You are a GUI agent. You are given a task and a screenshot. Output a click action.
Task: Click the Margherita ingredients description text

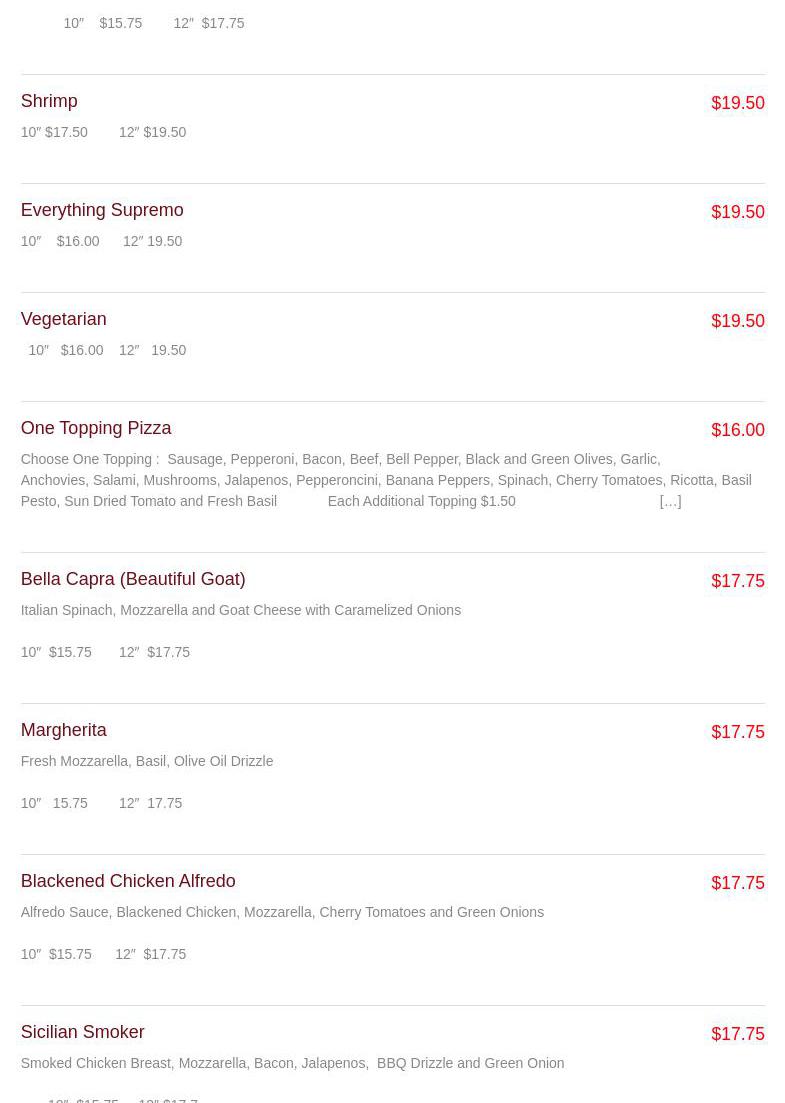tap(147, 761)
